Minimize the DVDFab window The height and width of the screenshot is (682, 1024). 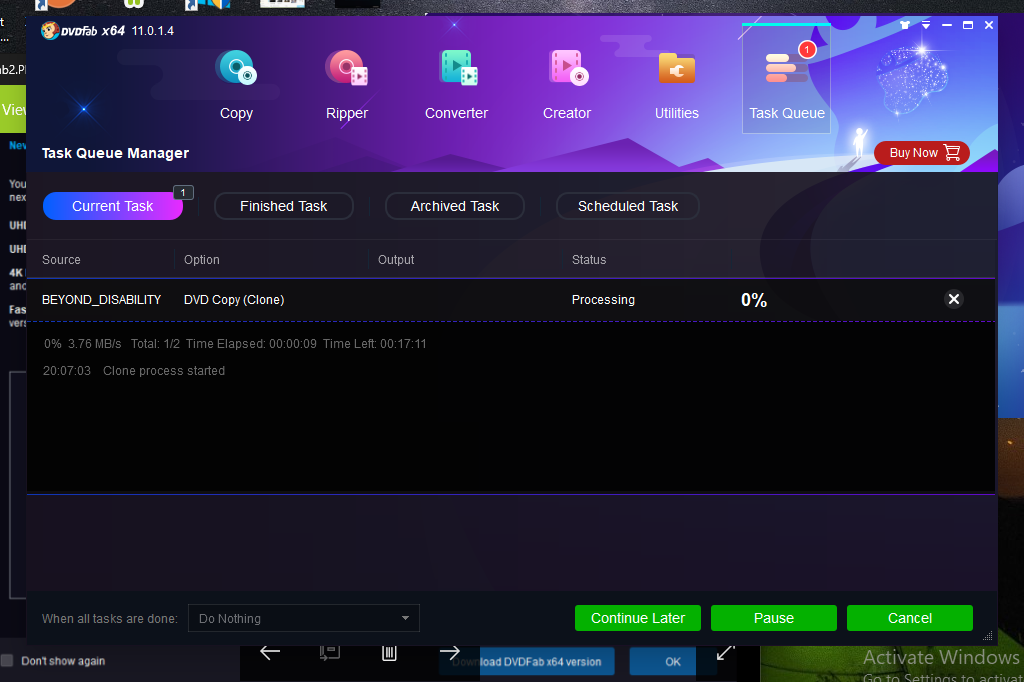pos(947,25)
